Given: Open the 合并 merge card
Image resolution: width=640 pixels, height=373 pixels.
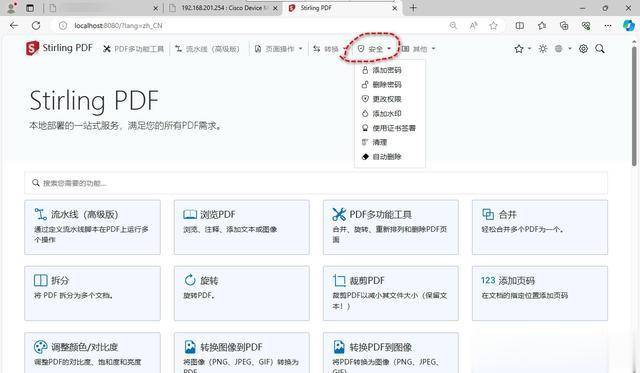Looking at the screenshot, I should (540, 227).
